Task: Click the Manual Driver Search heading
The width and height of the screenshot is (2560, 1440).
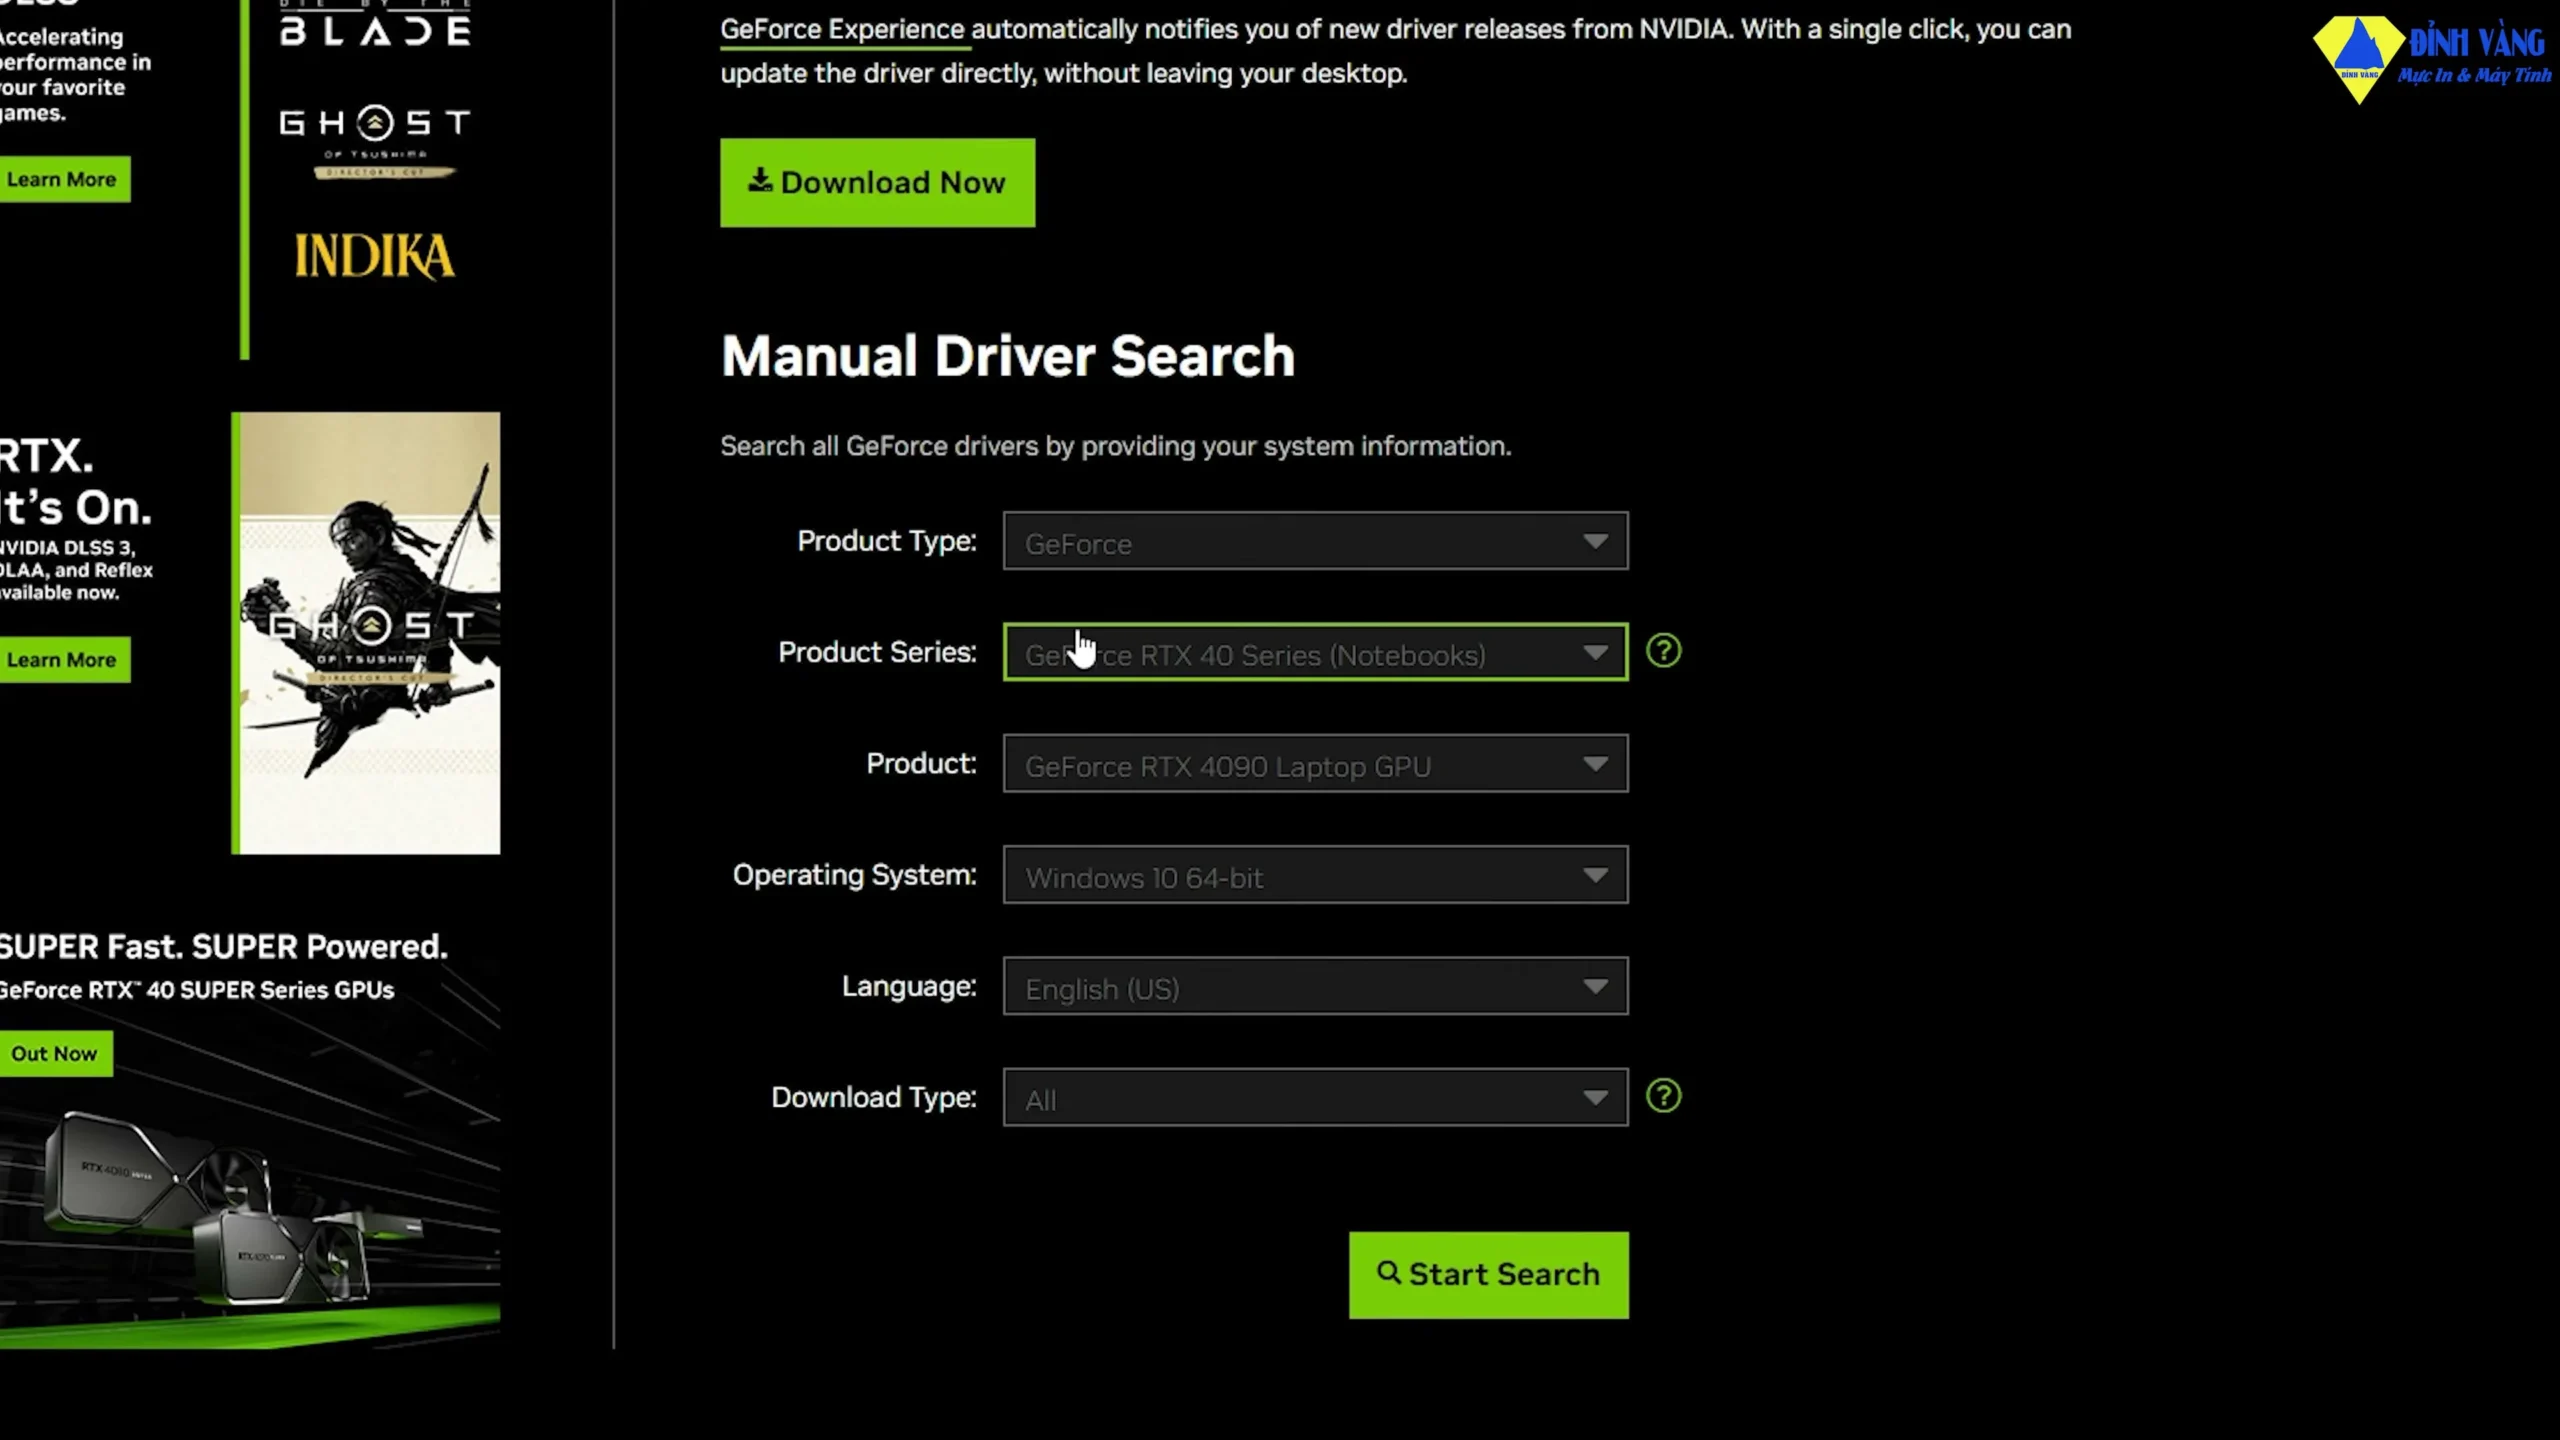Action: (1008, 356)
